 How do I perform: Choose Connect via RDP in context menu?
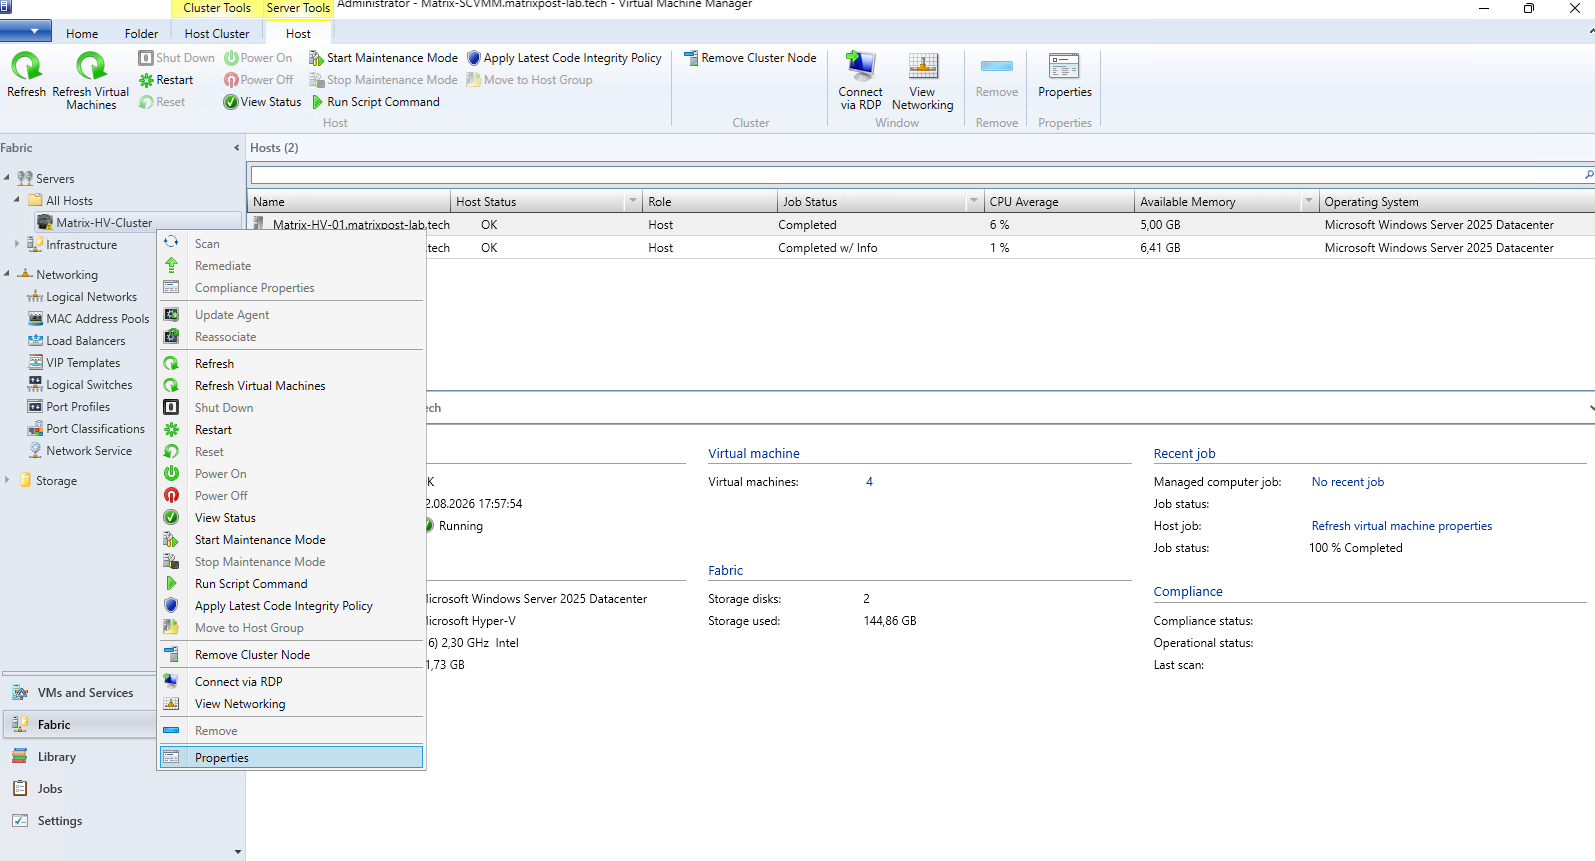(x=292, y=682)
